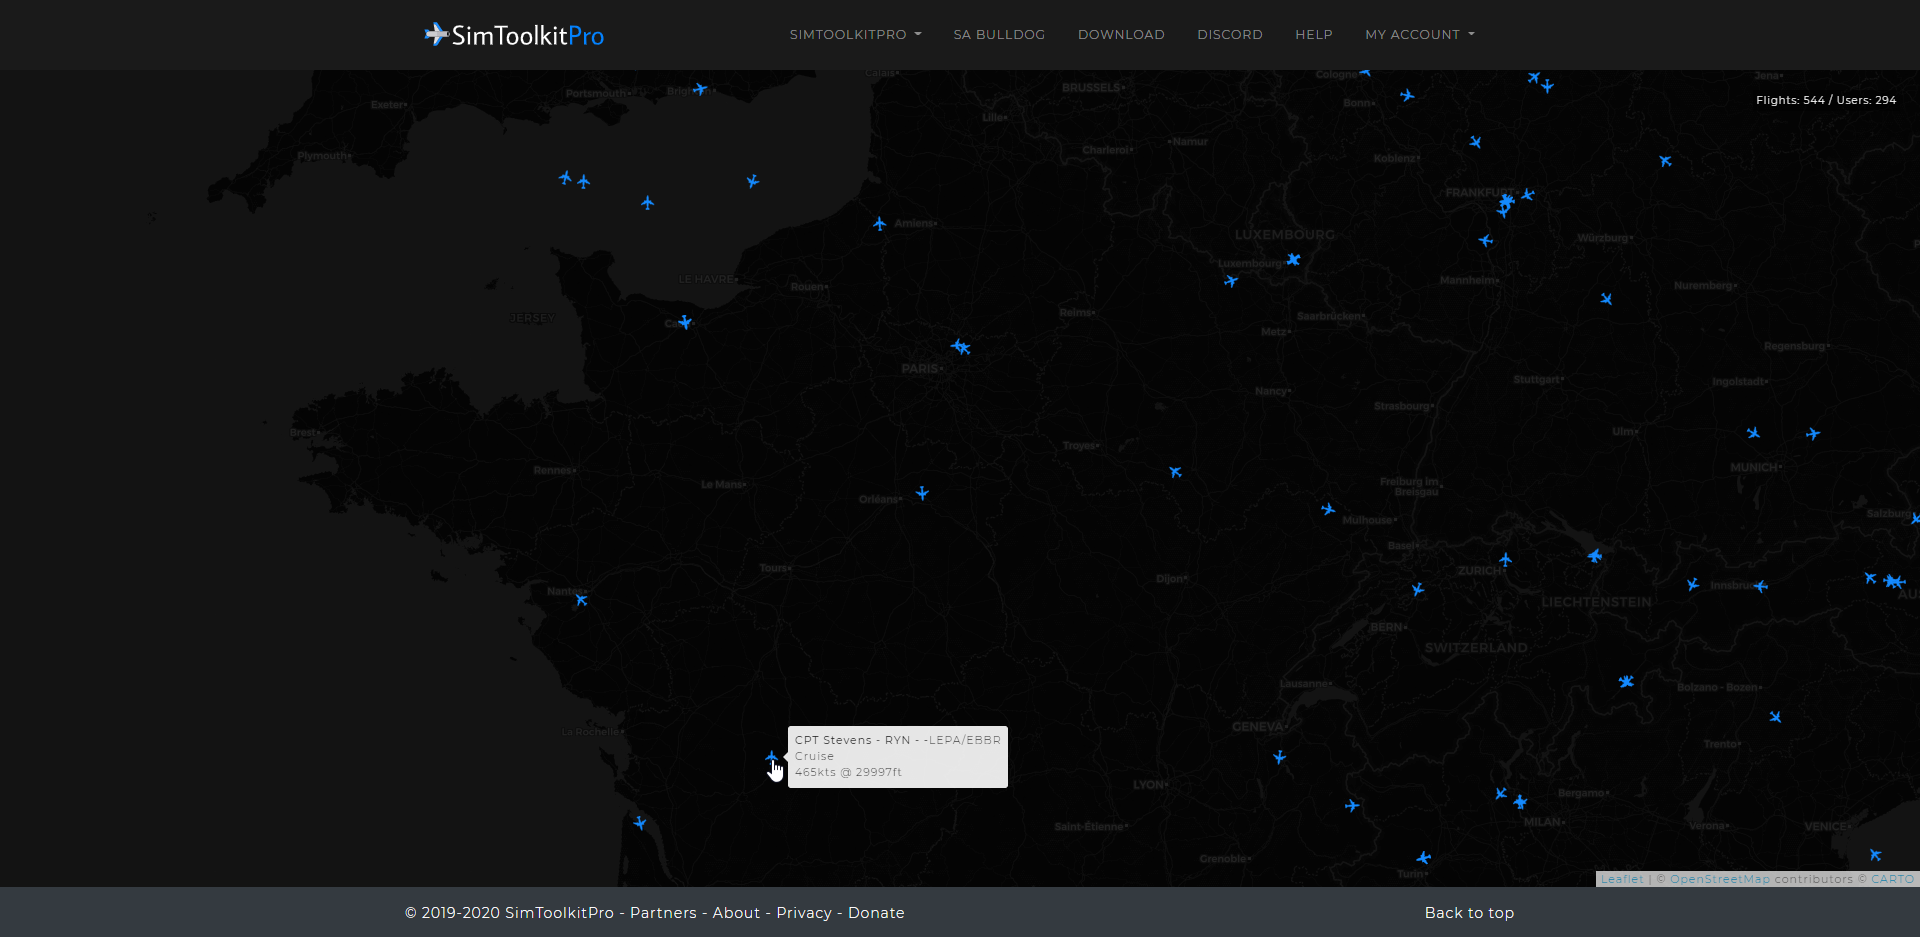Click the Back to top link
This screenshot has height=937, width=1920.
1468,913
